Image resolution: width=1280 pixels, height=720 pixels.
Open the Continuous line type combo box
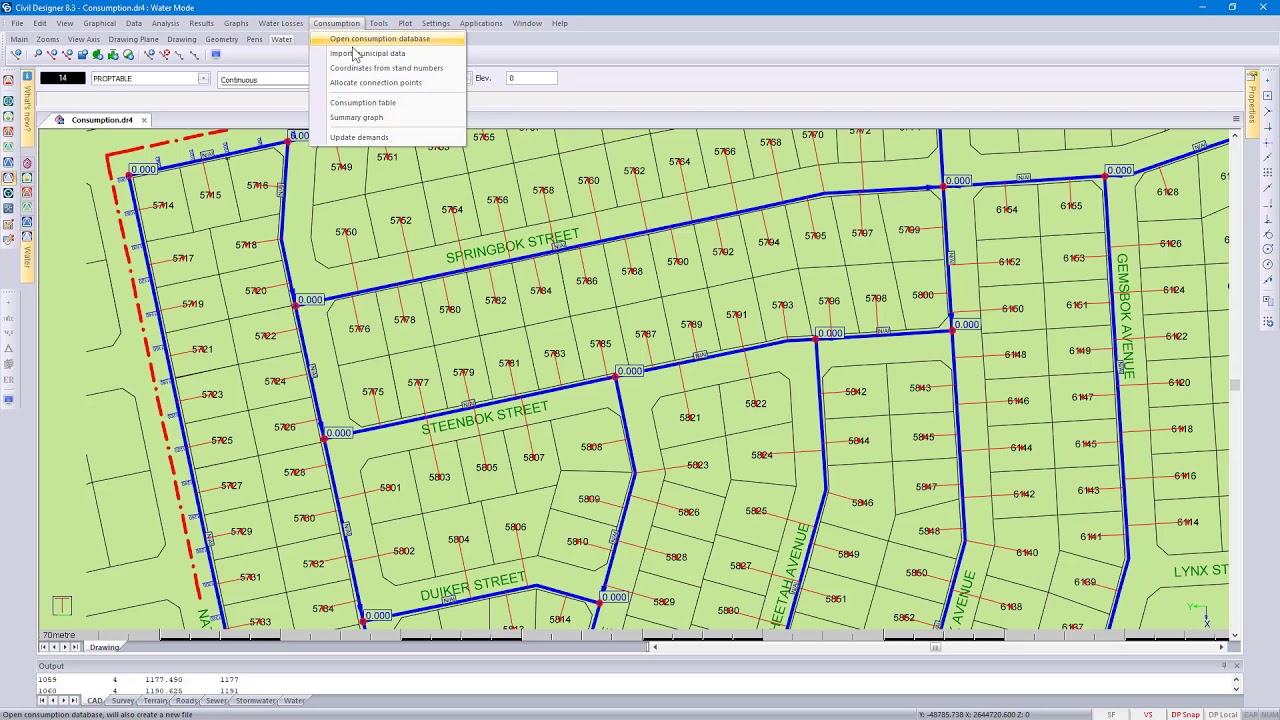click(263, 79)
